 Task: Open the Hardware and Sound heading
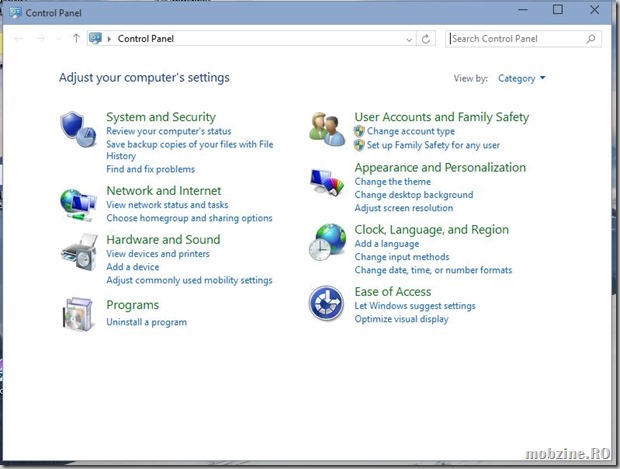coord(163,240)
